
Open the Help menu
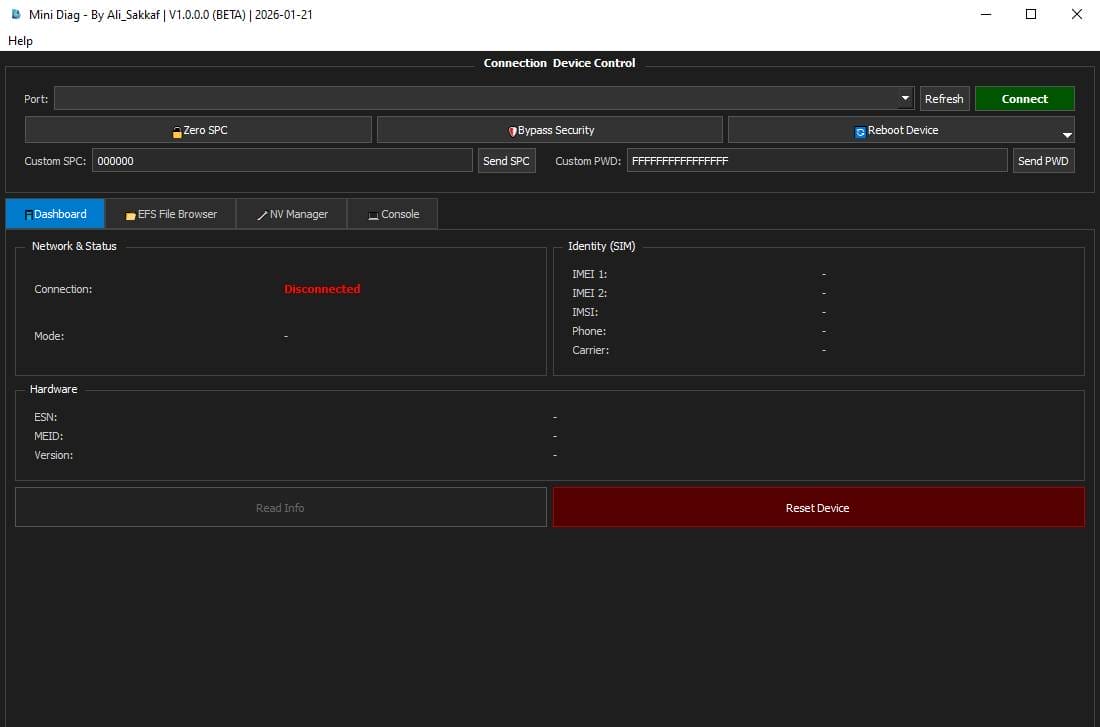[20, 41]
